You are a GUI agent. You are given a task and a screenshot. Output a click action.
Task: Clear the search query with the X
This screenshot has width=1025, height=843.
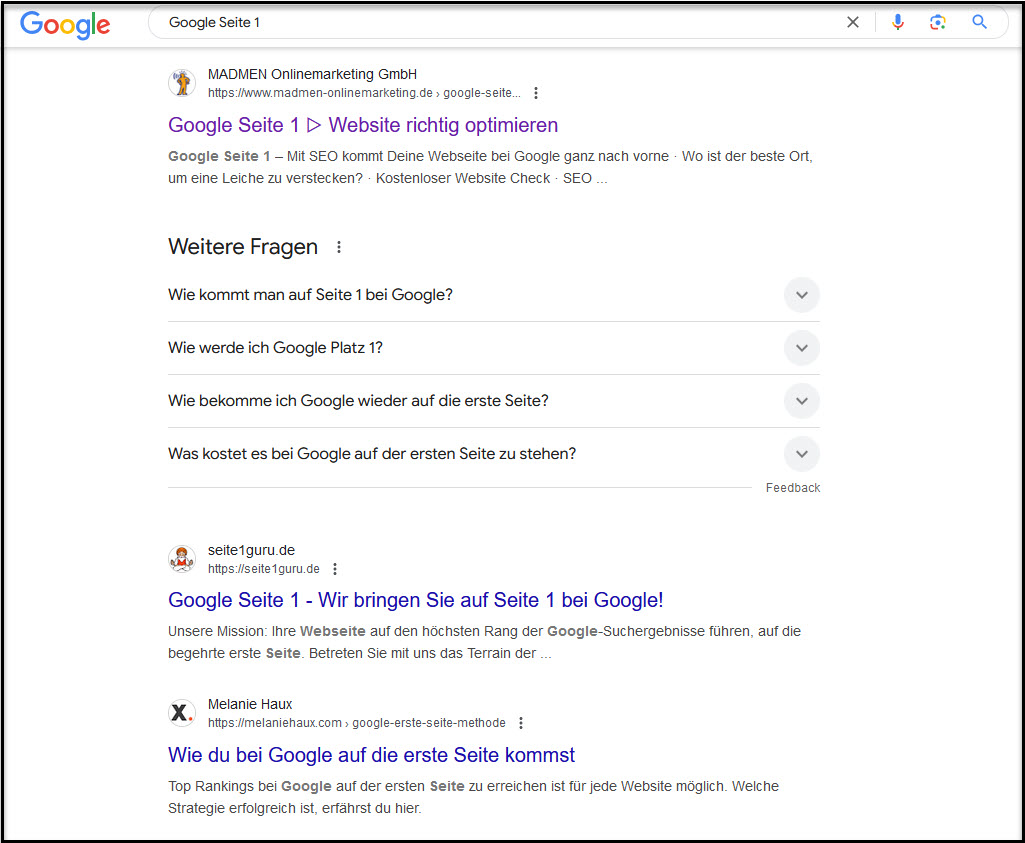coord(852,22)
